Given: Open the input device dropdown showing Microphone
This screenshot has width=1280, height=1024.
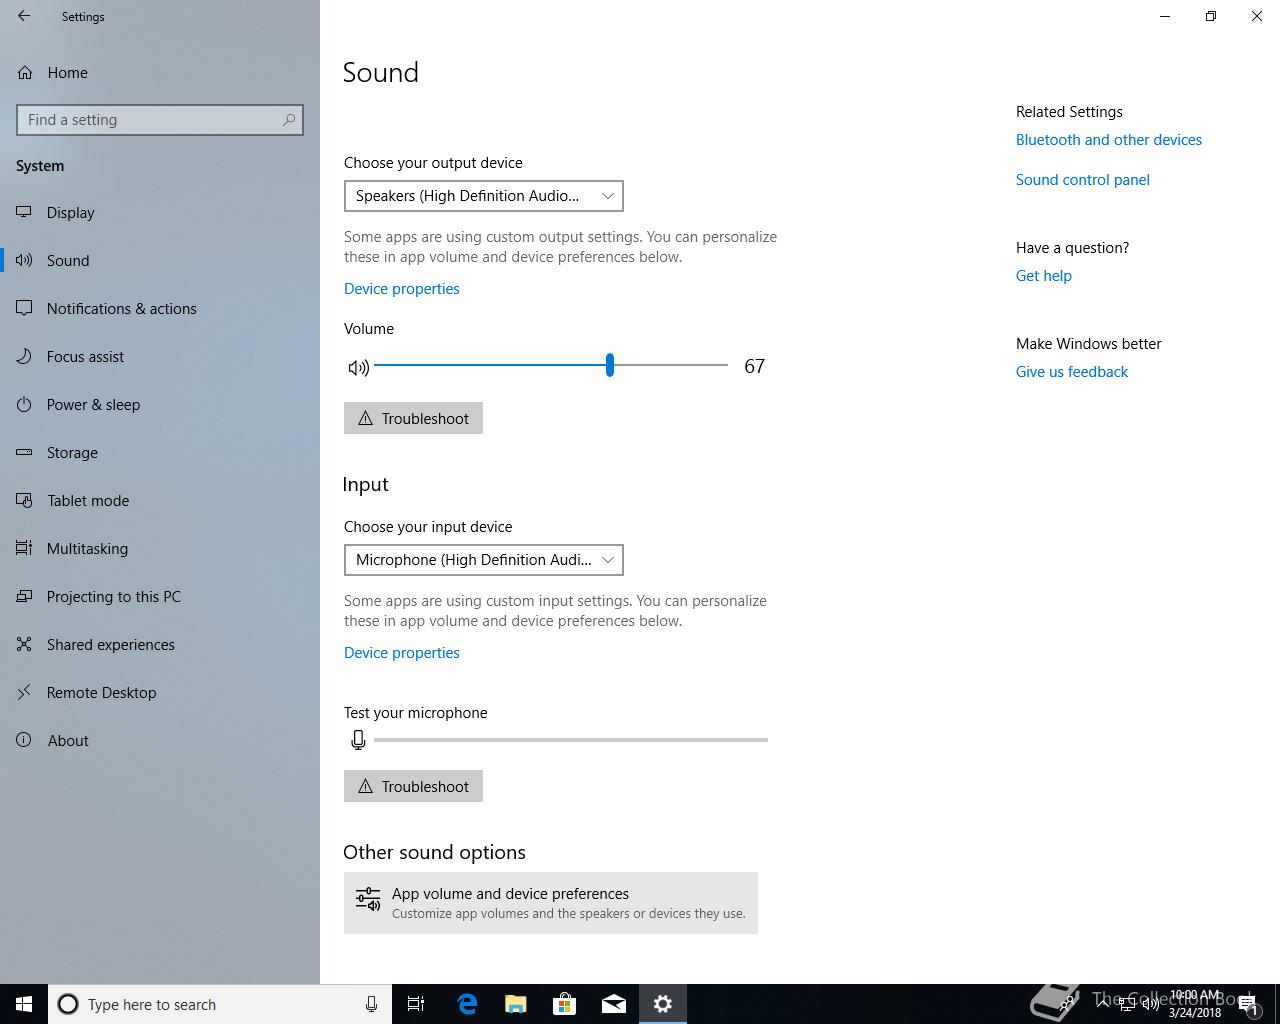Looking at the screenshot, I should click(484, 560).
